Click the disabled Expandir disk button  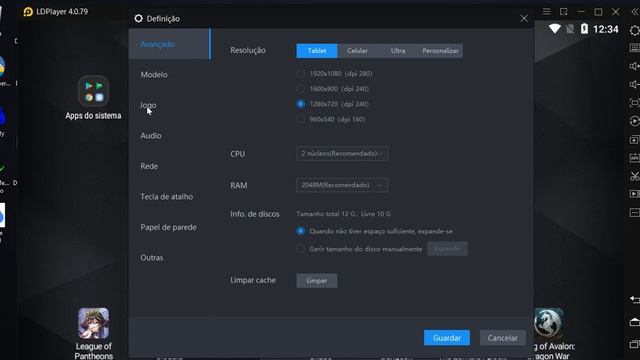(x=447, y=249)
